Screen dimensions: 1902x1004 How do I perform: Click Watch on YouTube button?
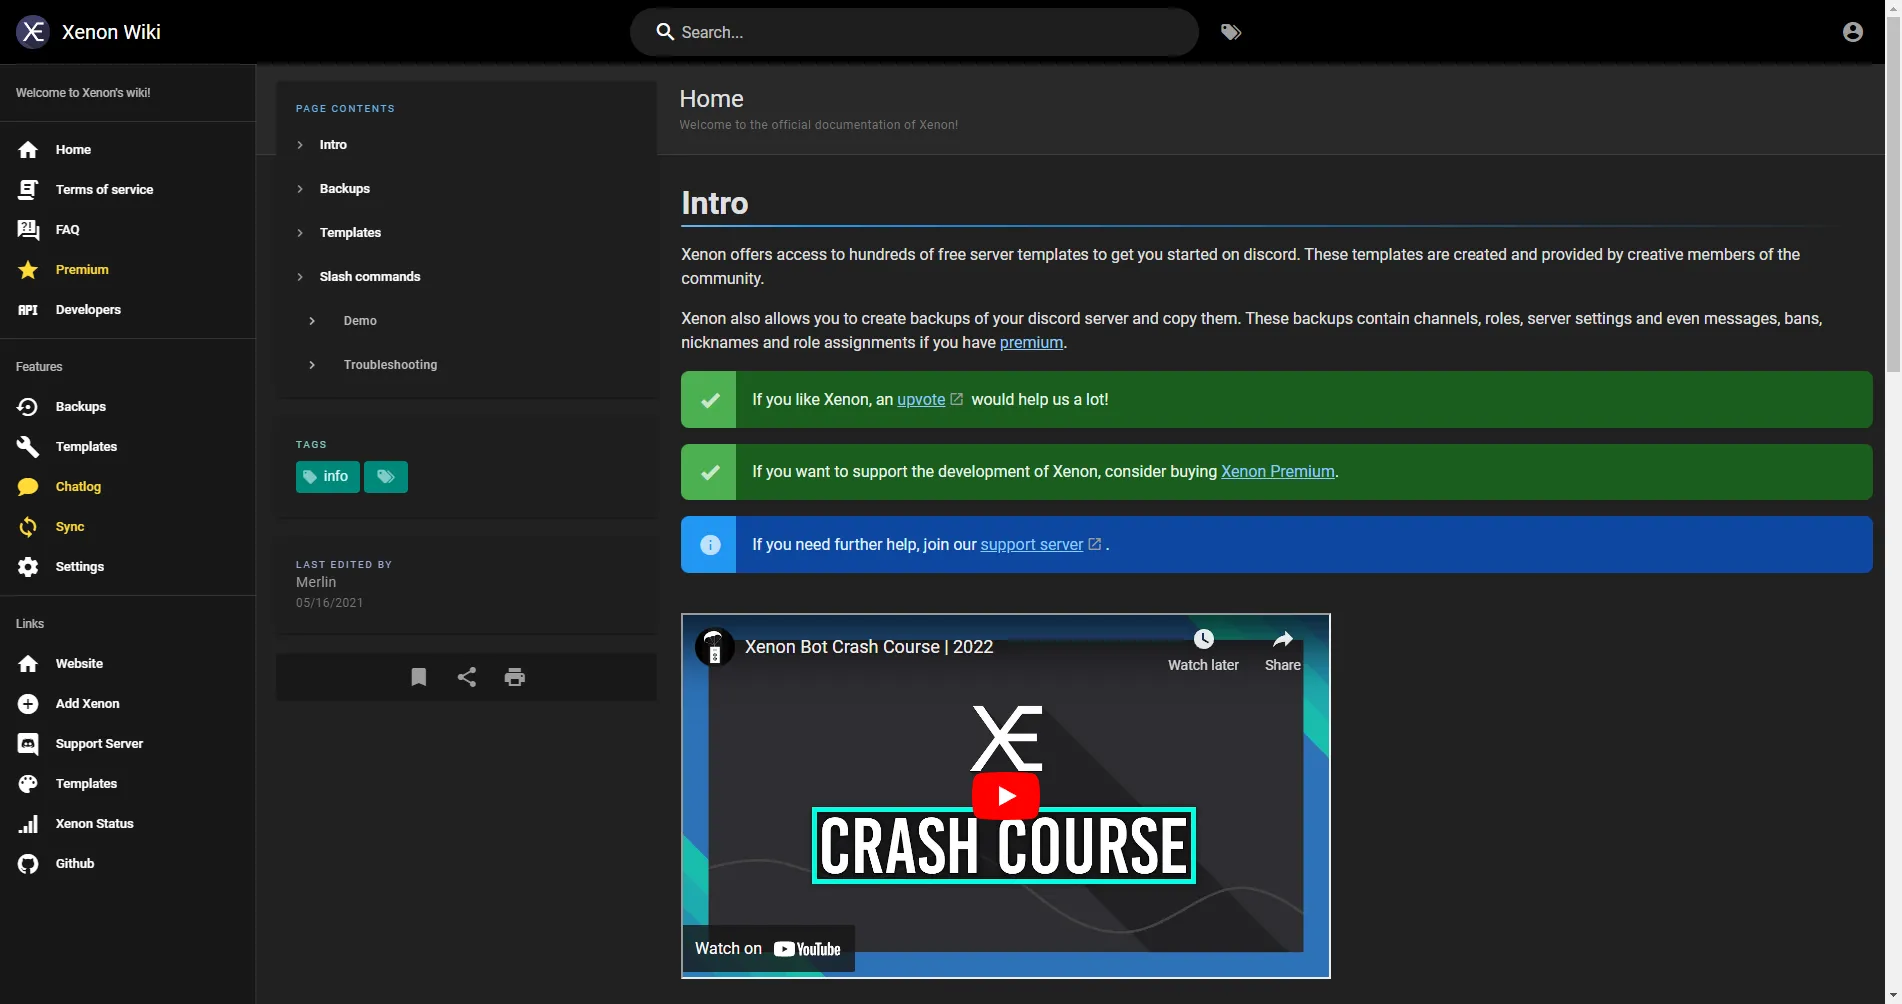point(768,949)
